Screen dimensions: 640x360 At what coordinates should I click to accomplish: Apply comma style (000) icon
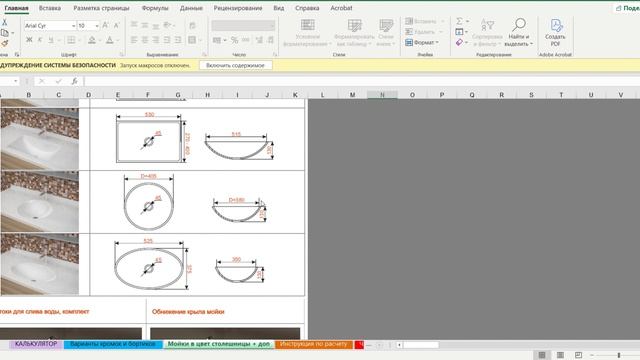point(246,40)
